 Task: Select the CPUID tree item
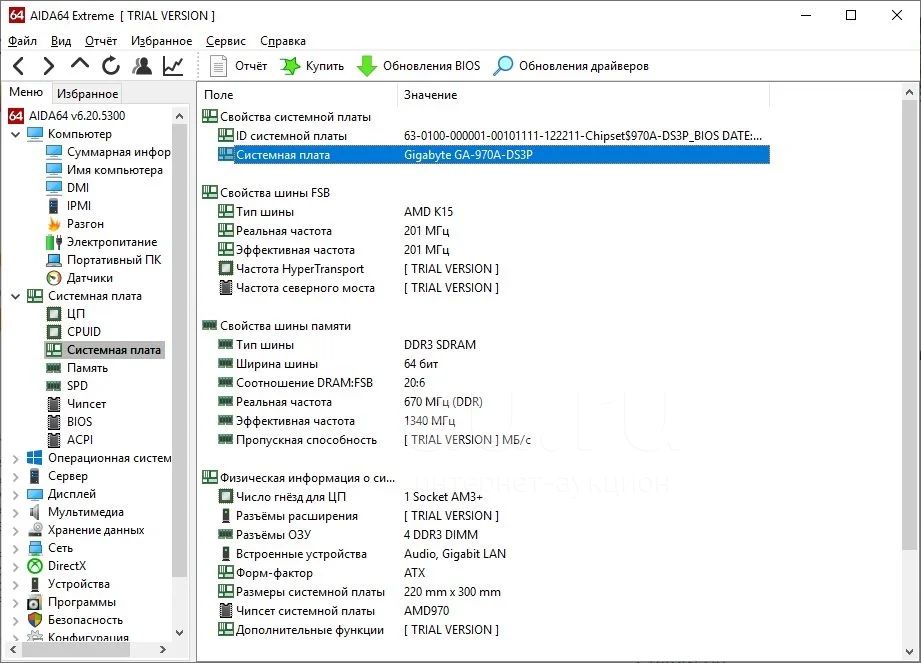pos(73,332)
